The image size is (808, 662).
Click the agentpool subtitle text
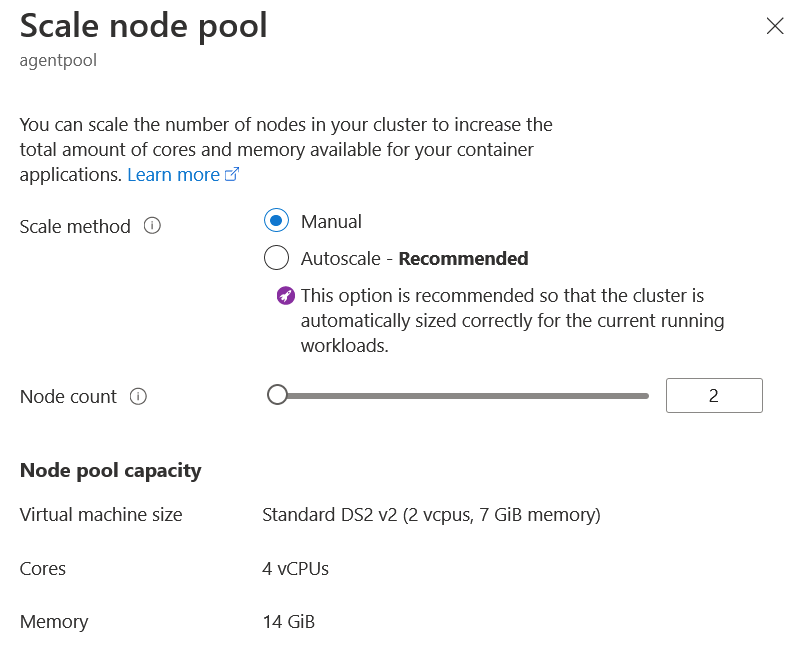(x=58, y=60)
